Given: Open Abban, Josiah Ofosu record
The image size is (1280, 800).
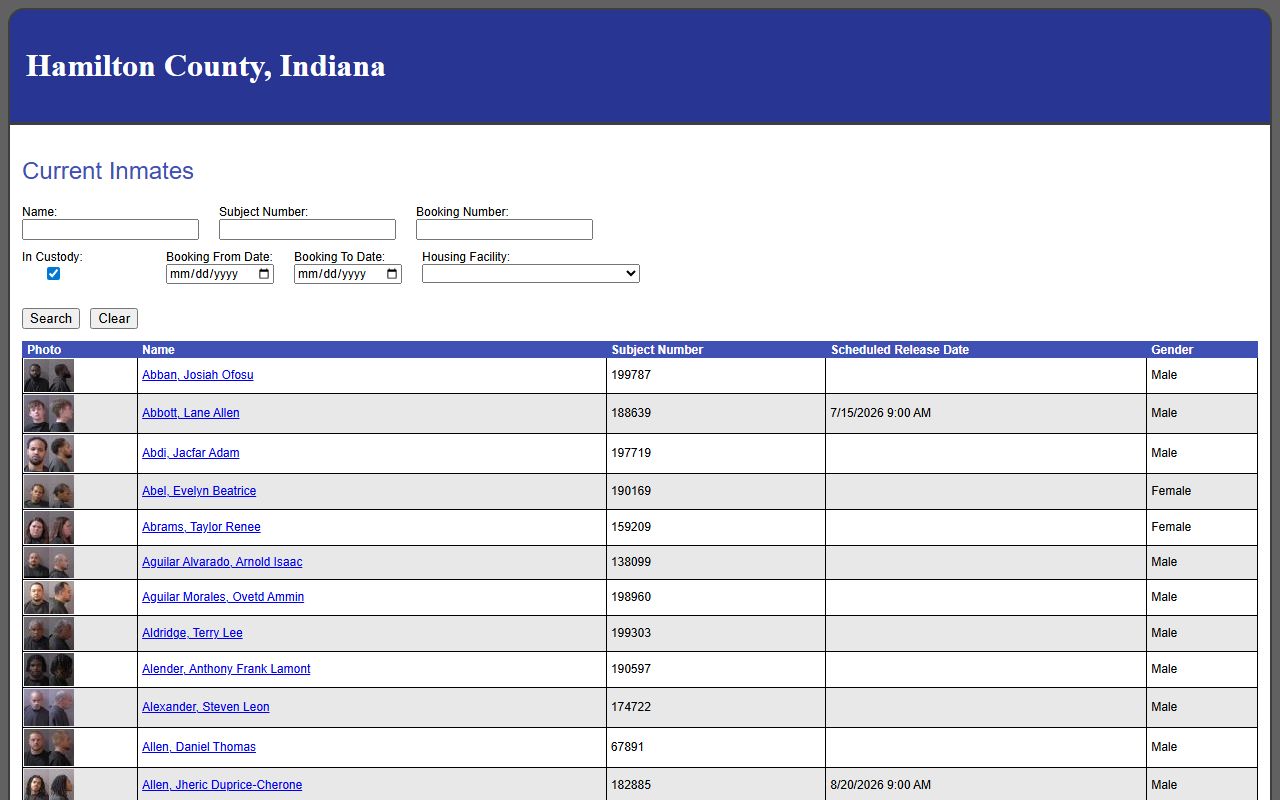Looking at the screenshot, I should tap(198, 375).
